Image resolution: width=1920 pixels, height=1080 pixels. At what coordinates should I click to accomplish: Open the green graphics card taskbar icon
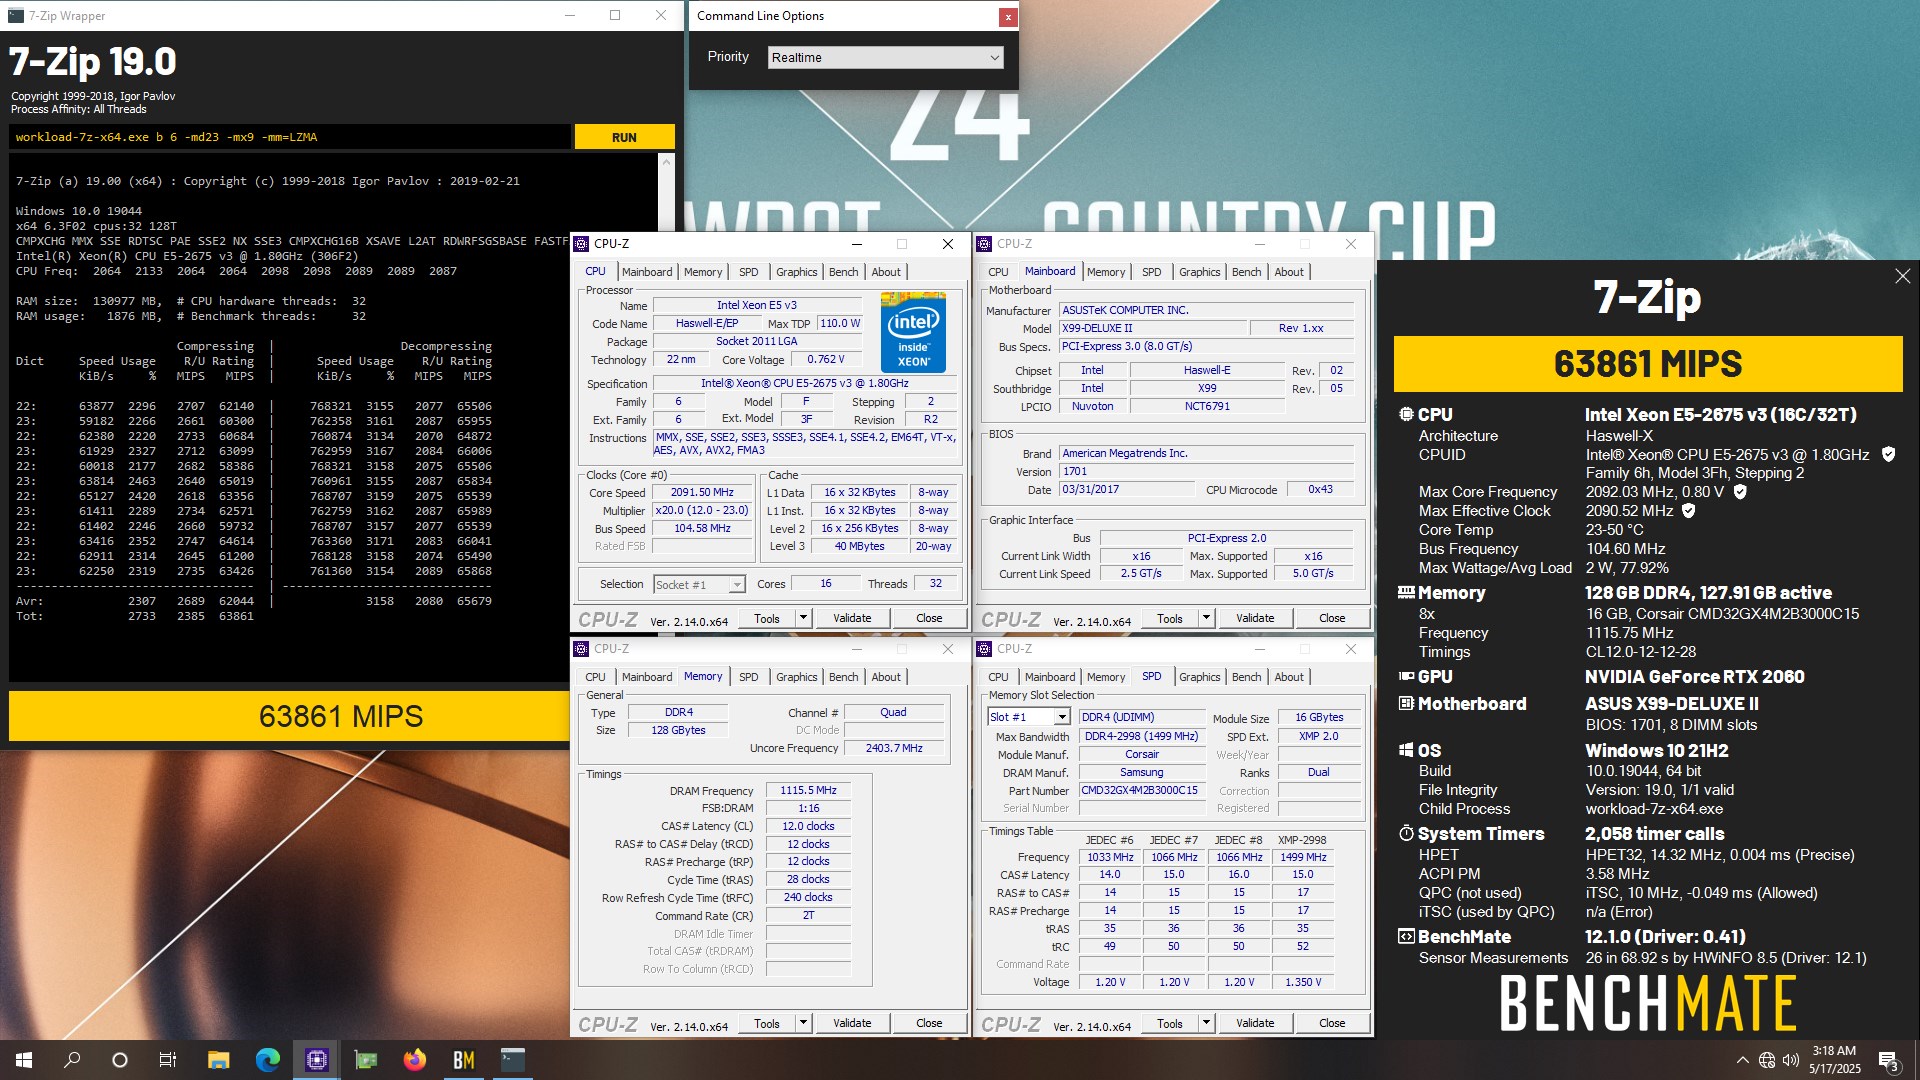pyautogui.click(x=366, y=1060)
